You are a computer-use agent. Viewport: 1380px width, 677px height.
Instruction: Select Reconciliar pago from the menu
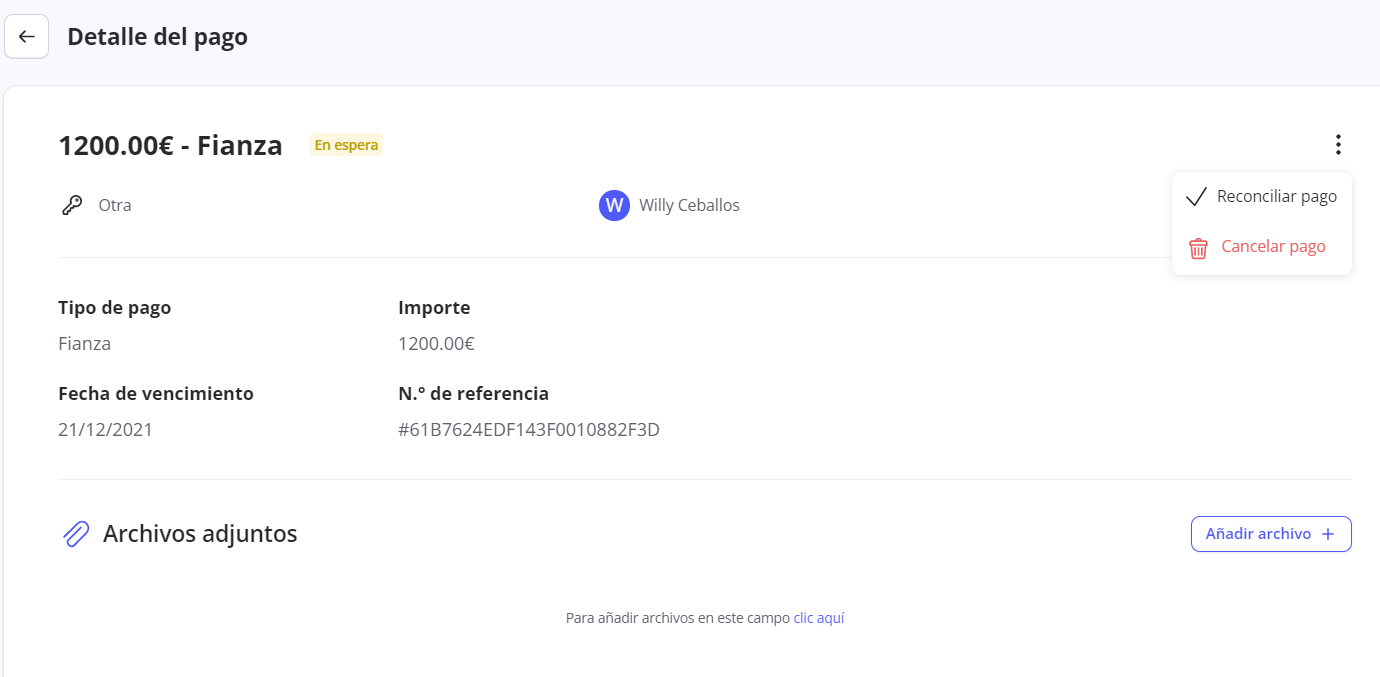coord(1276,196)
